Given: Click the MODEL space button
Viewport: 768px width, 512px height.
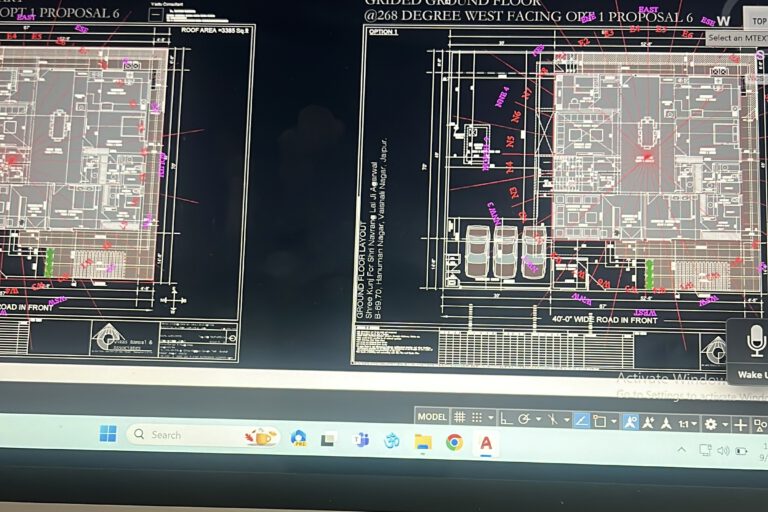Looking at the screenshot, I should pyautogui.click(x=432, y=417).
